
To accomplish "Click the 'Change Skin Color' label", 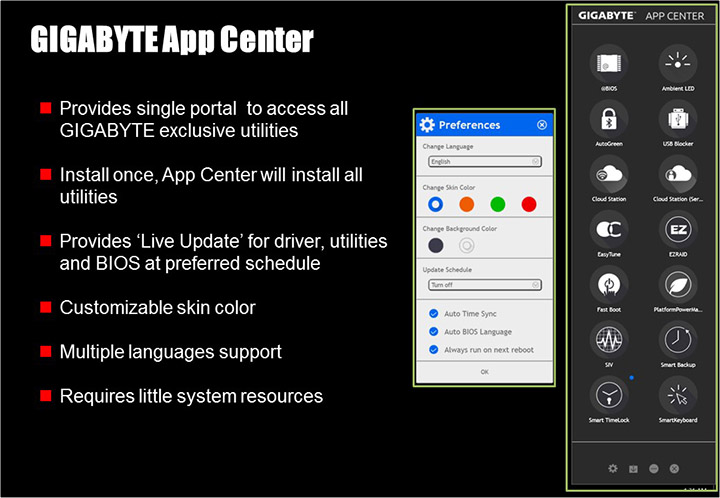I will coord(449,187).
